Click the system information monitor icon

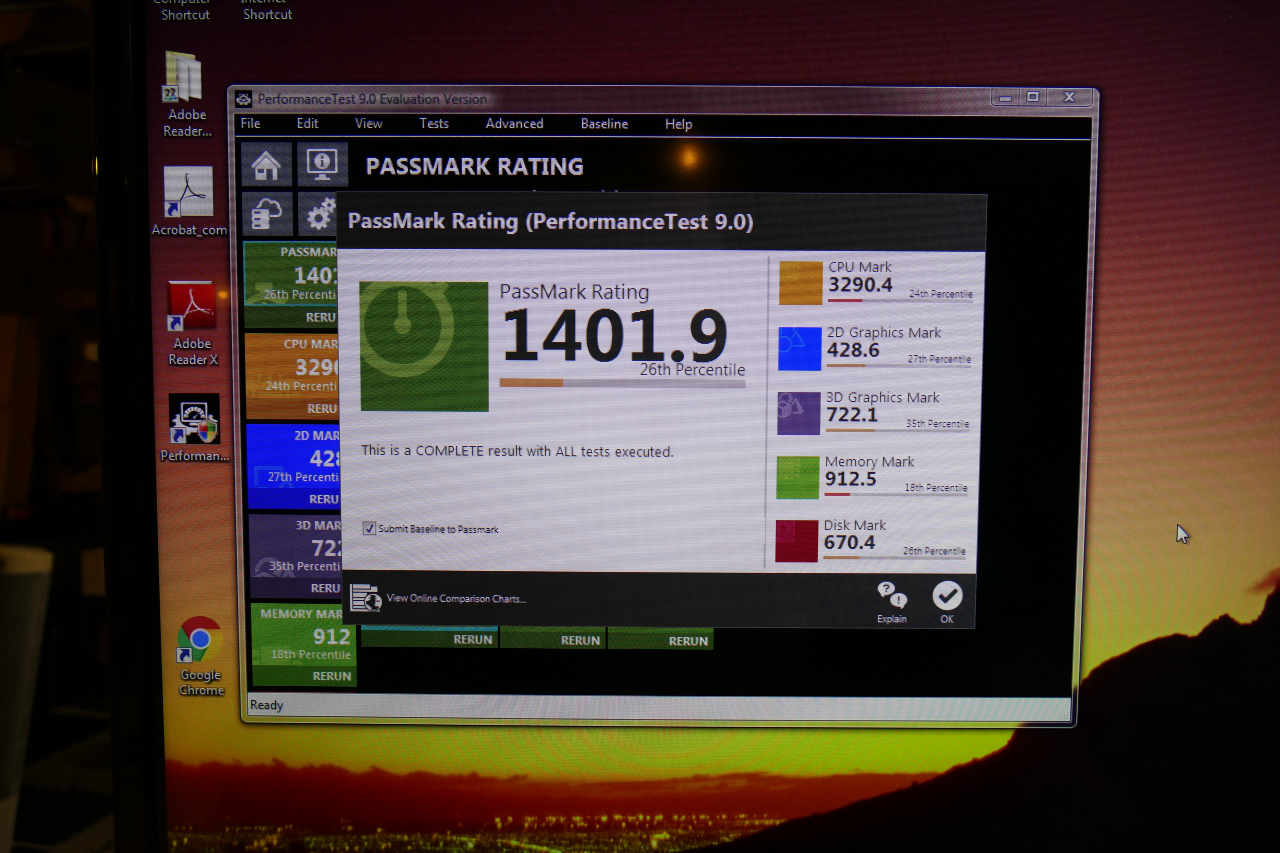point(322,164)
